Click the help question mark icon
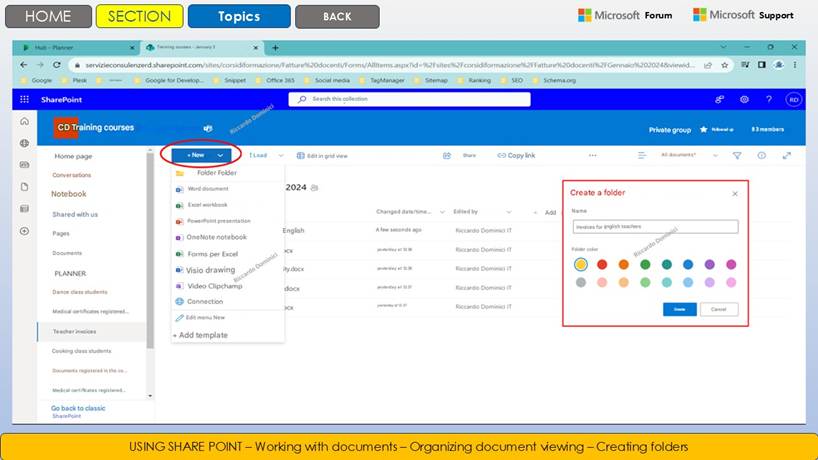Image resolution: width=818 pixels, height=460 pixels. tap(768, 99)
